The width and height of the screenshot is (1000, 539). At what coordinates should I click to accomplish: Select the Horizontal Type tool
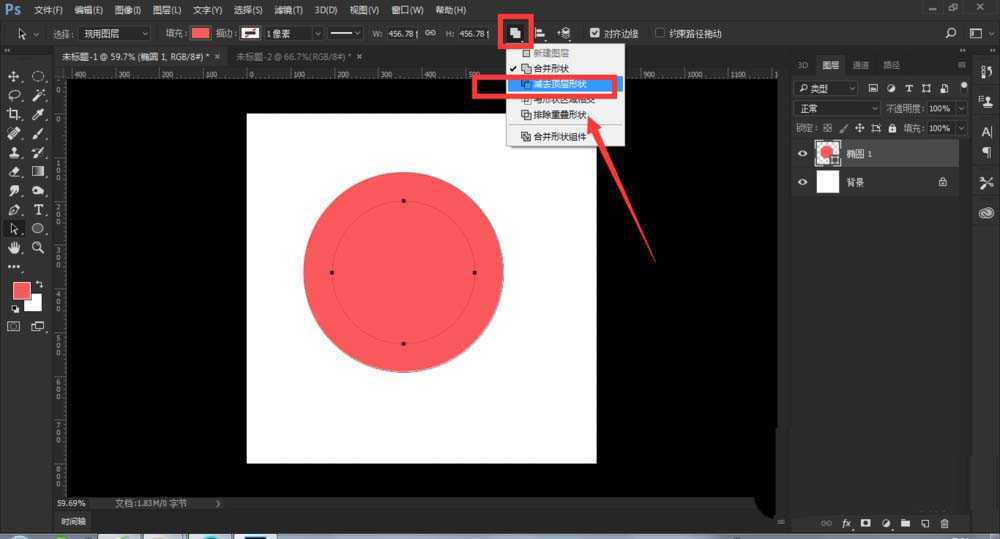(x=39, y=210)
